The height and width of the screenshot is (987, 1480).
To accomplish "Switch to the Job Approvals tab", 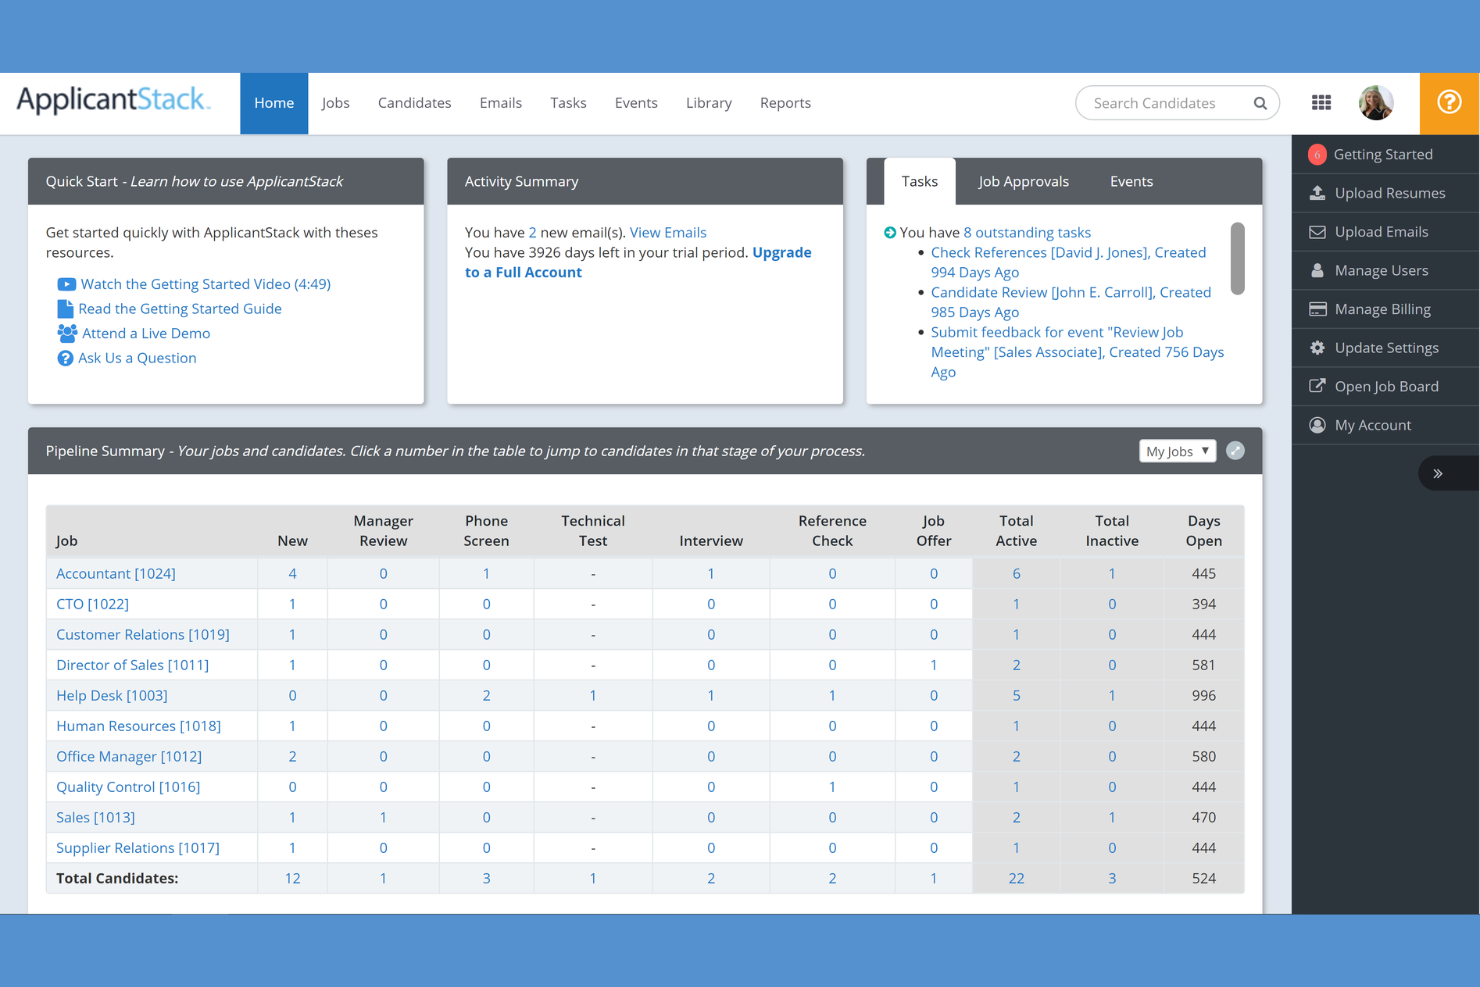I will click(1023, 182).
